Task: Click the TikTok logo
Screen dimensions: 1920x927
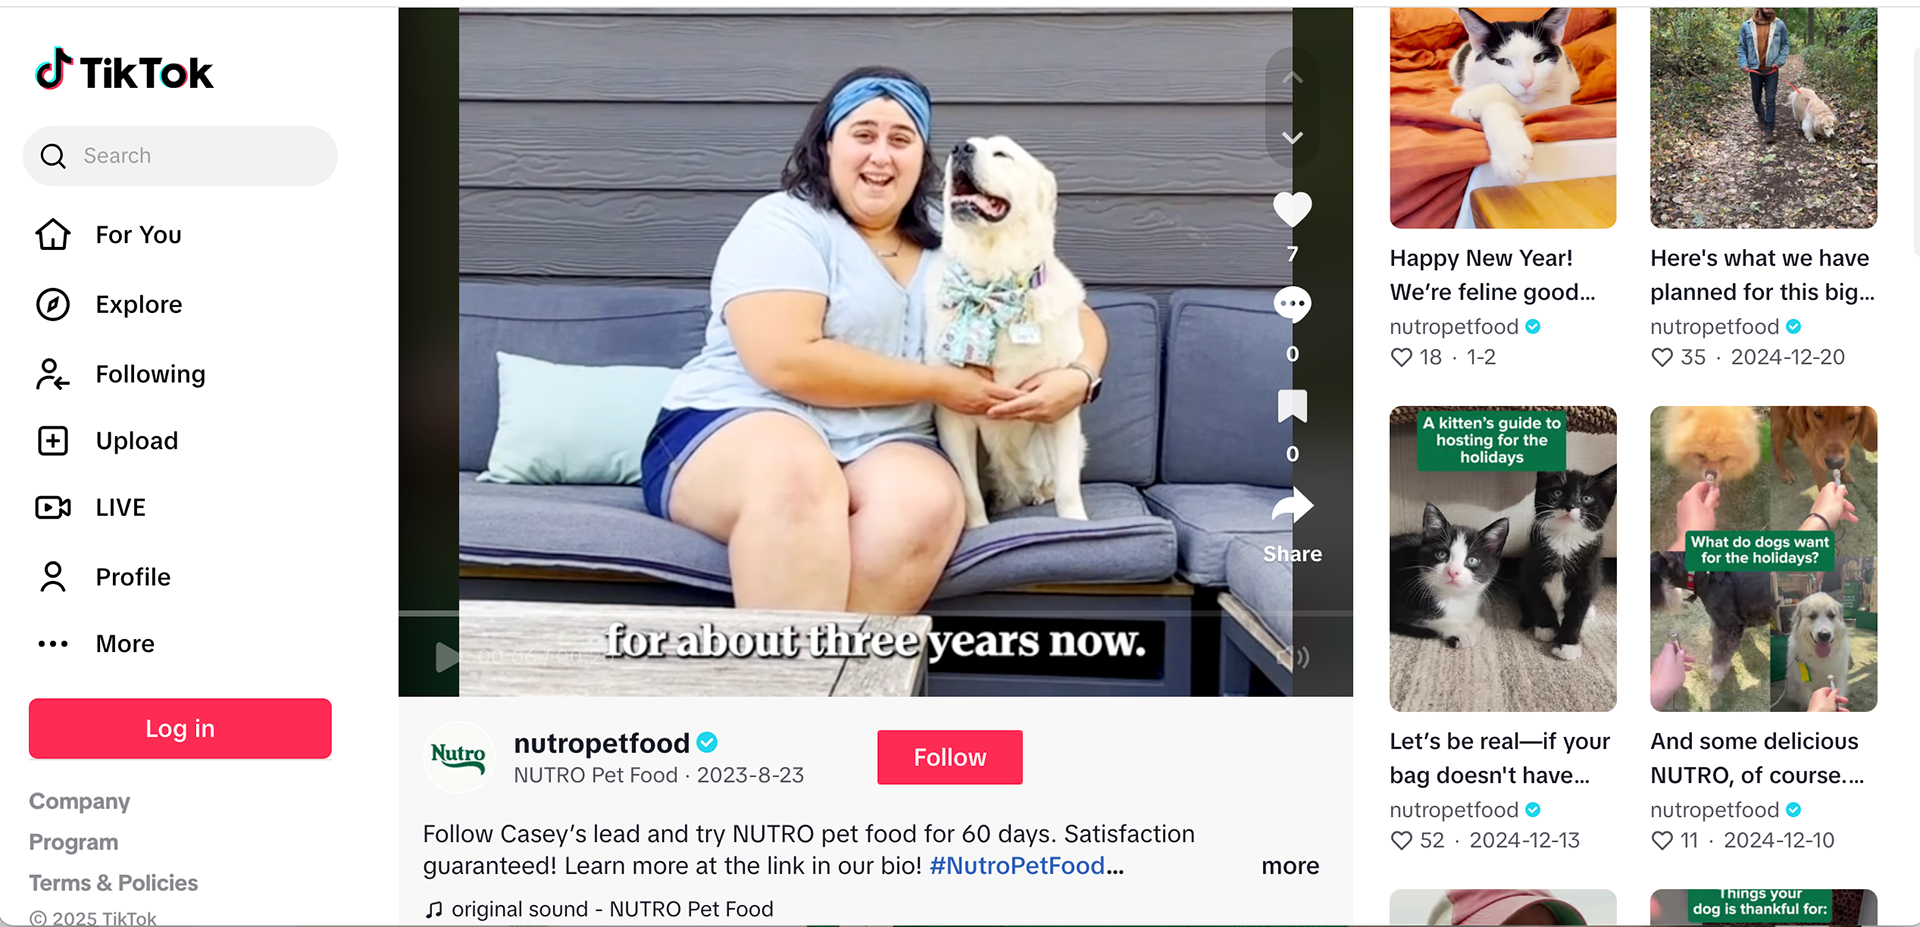Action: click(x=124, y=71)
